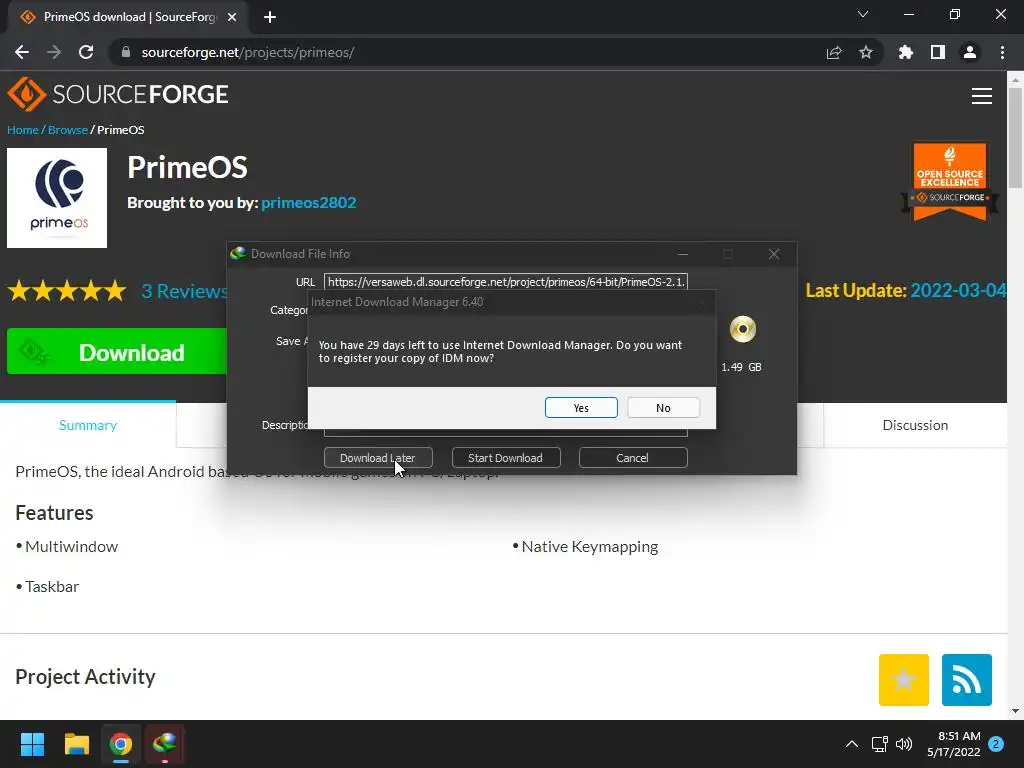
Task: Open File Explorer from taskbar
Action: (76, 744)
